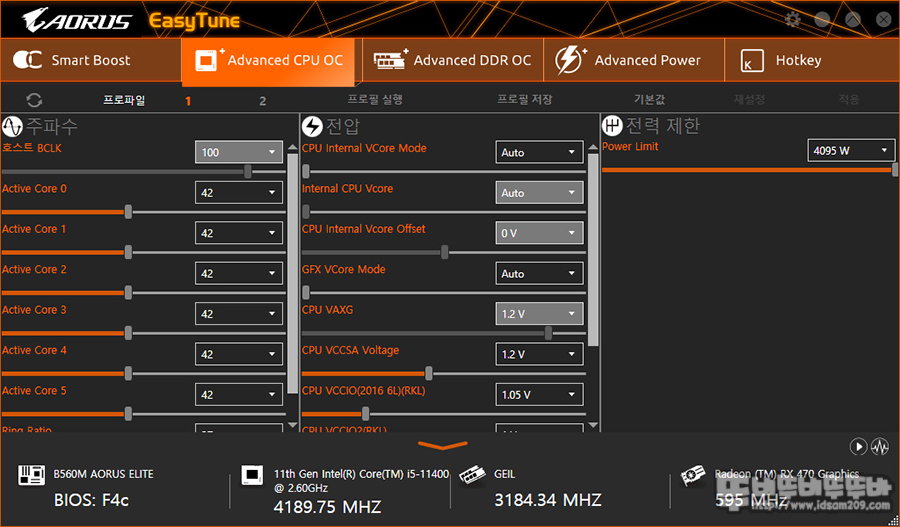The width and height of the screenshot is (900, 527).
Task: Click the CPU VCCSA Voltage slider handle
Action: [x=429, y=373]
